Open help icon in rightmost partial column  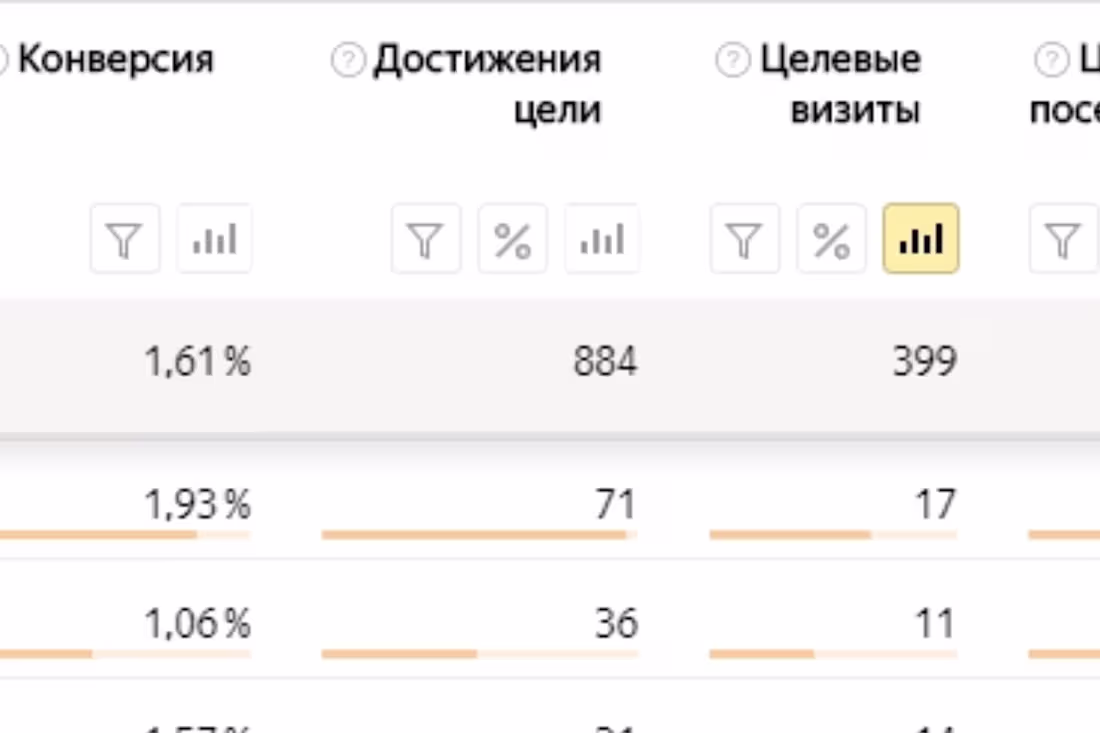1052,60
